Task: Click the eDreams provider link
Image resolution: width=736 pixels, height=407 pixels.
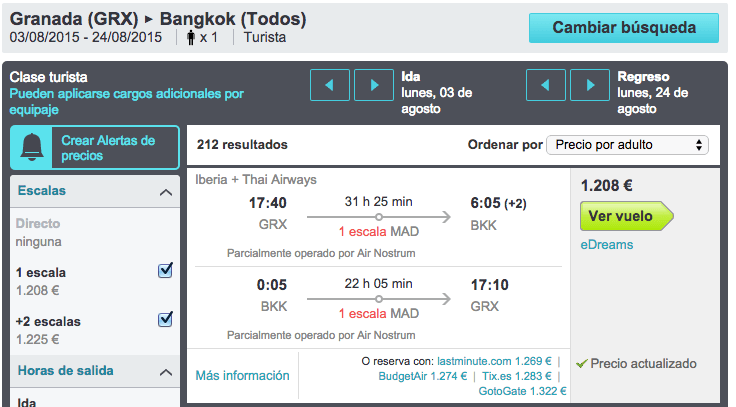Action: click(606, 245)
